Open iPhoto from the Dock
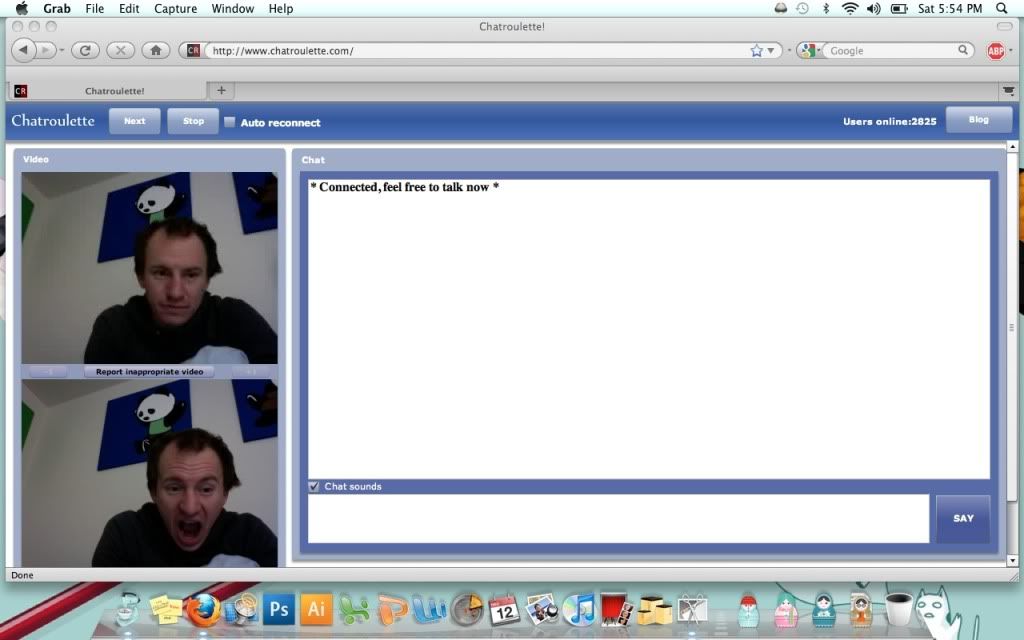The image size is (1024, 640). coord(541,611)
